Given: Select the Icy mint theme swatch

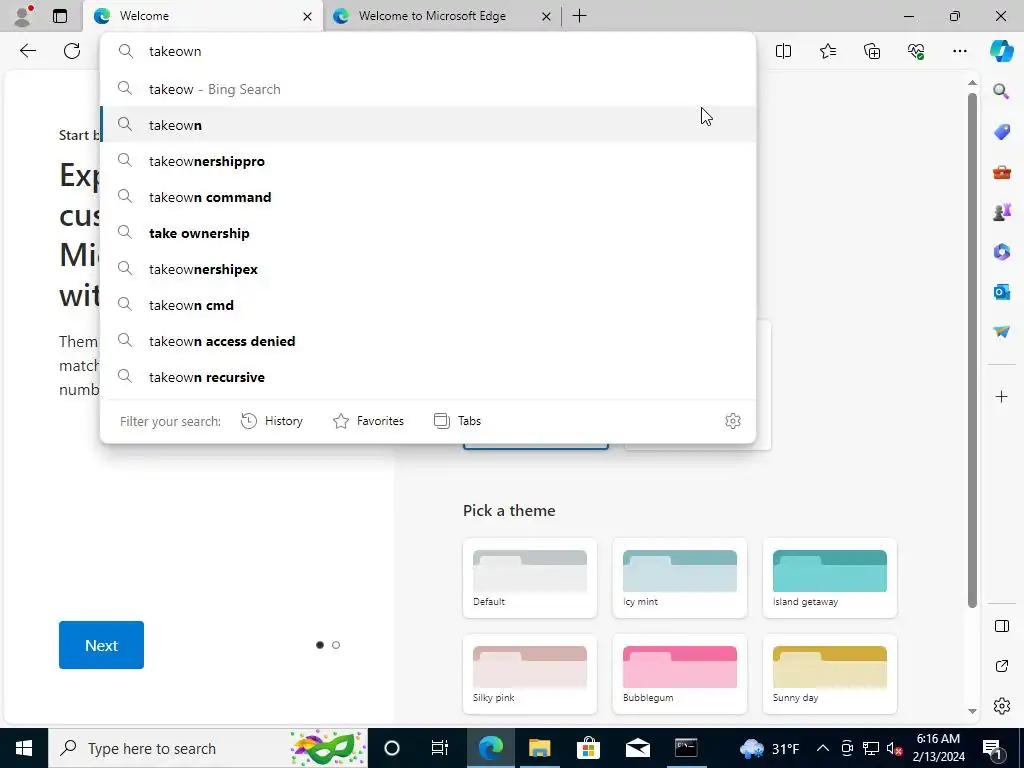Looking at the screenshot, I should [x=680, y=578].
